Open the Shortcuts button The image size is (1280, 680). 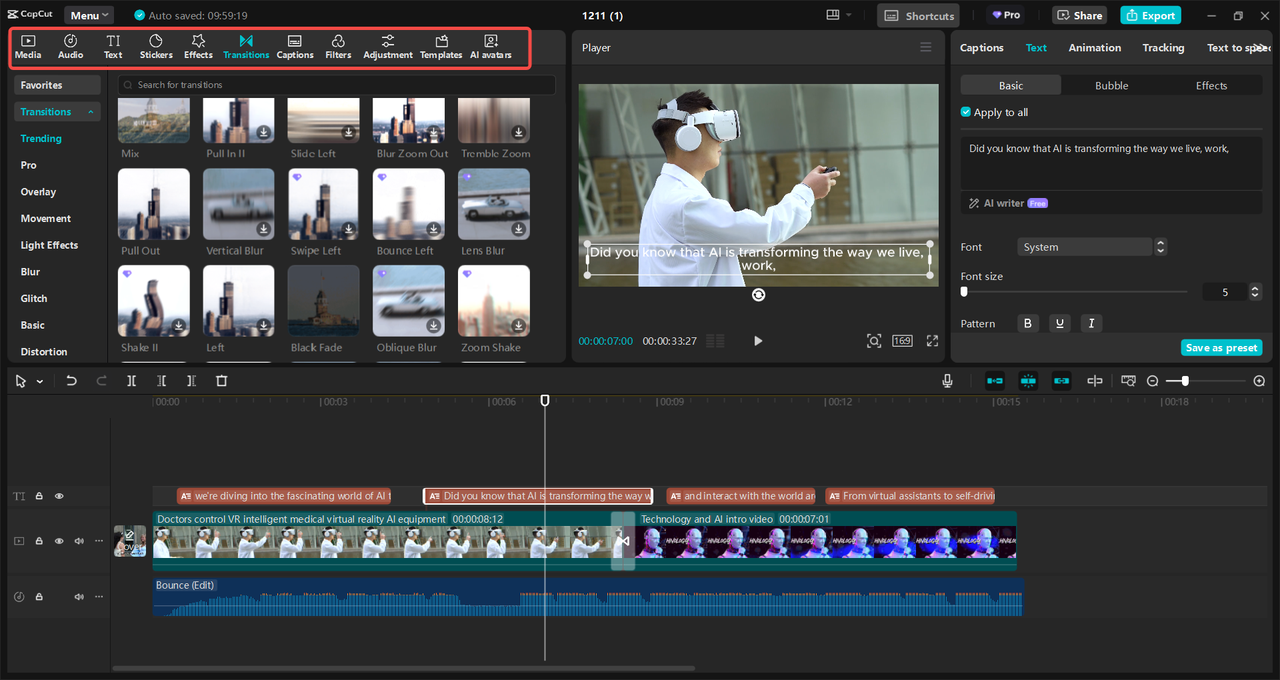click(918, 15)
